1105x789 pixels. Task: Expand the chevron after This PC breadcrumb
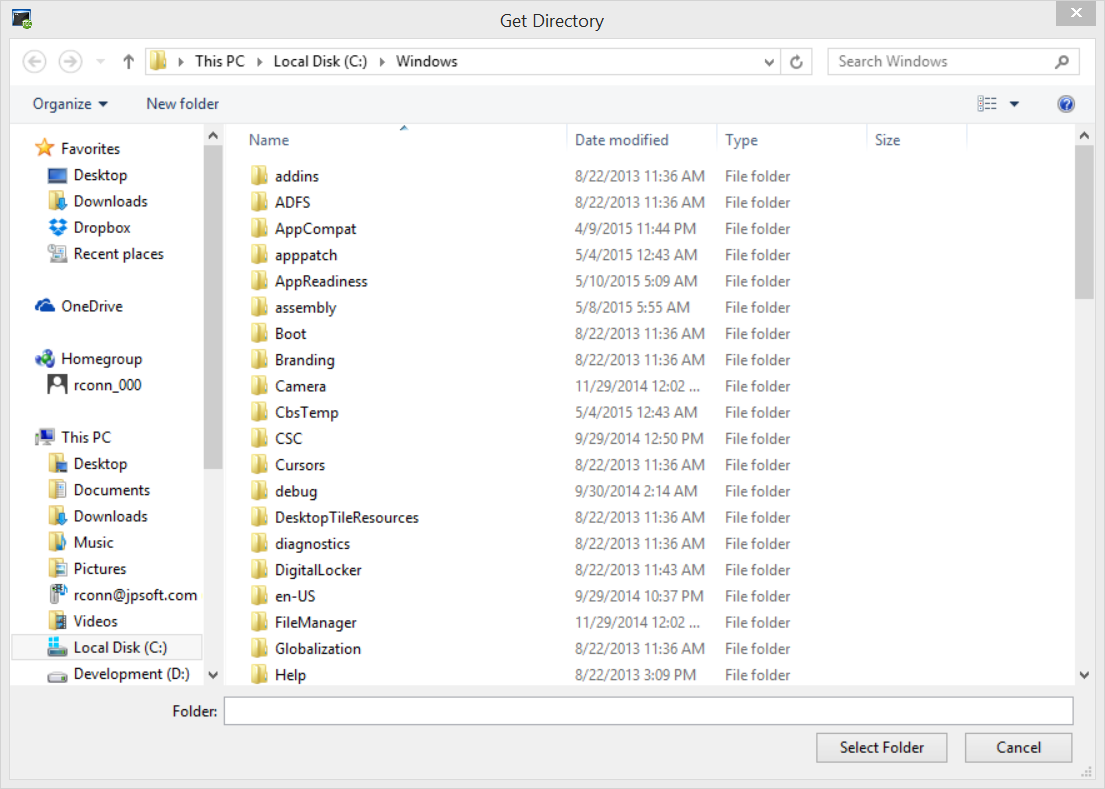point(259,62)
